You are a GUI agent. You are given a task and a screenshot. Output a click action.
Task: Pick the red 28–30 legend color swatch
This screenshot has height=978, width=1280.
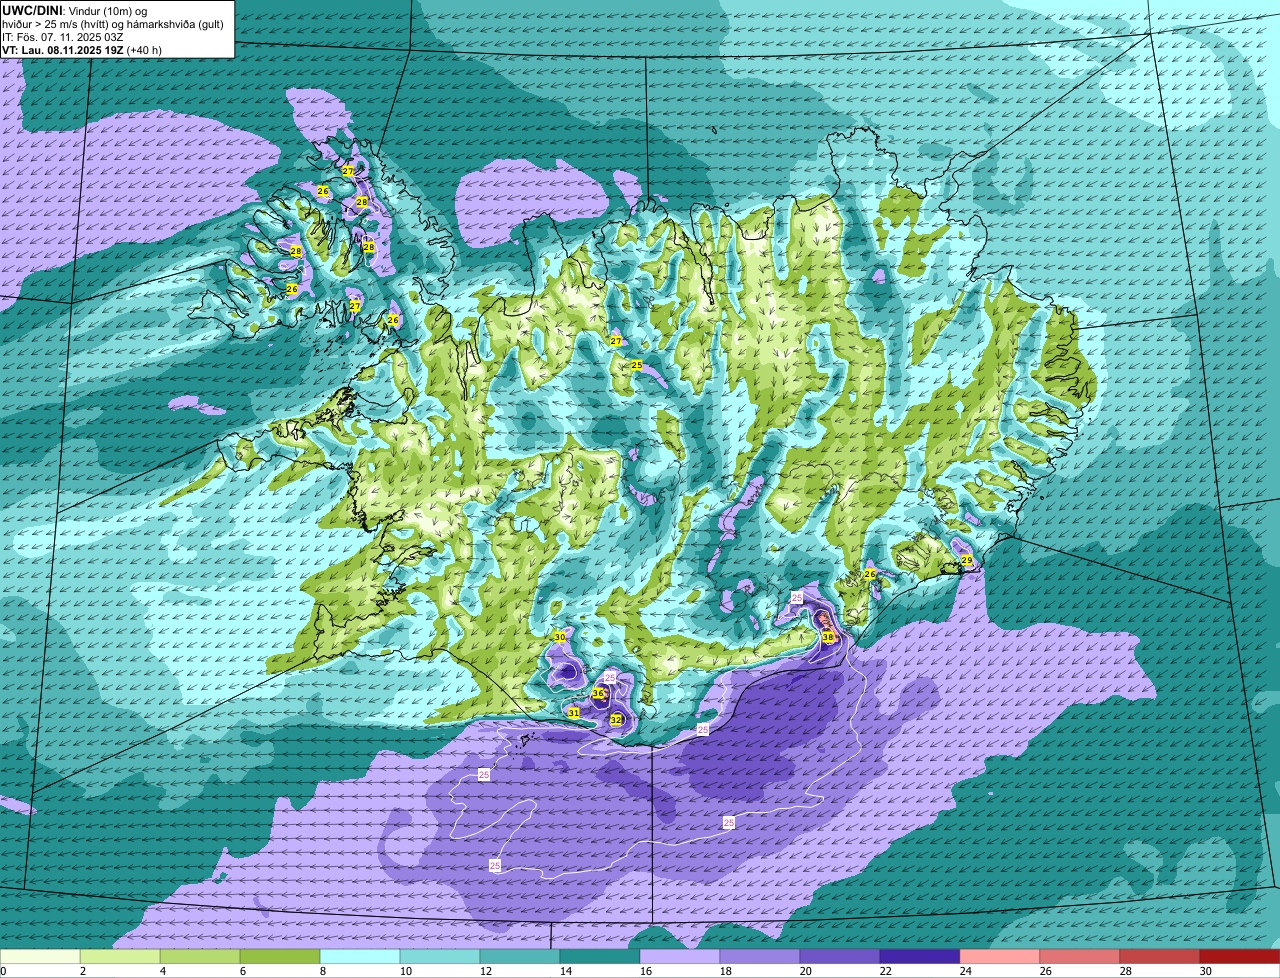pyautogui.click(x=1160, y=956)
